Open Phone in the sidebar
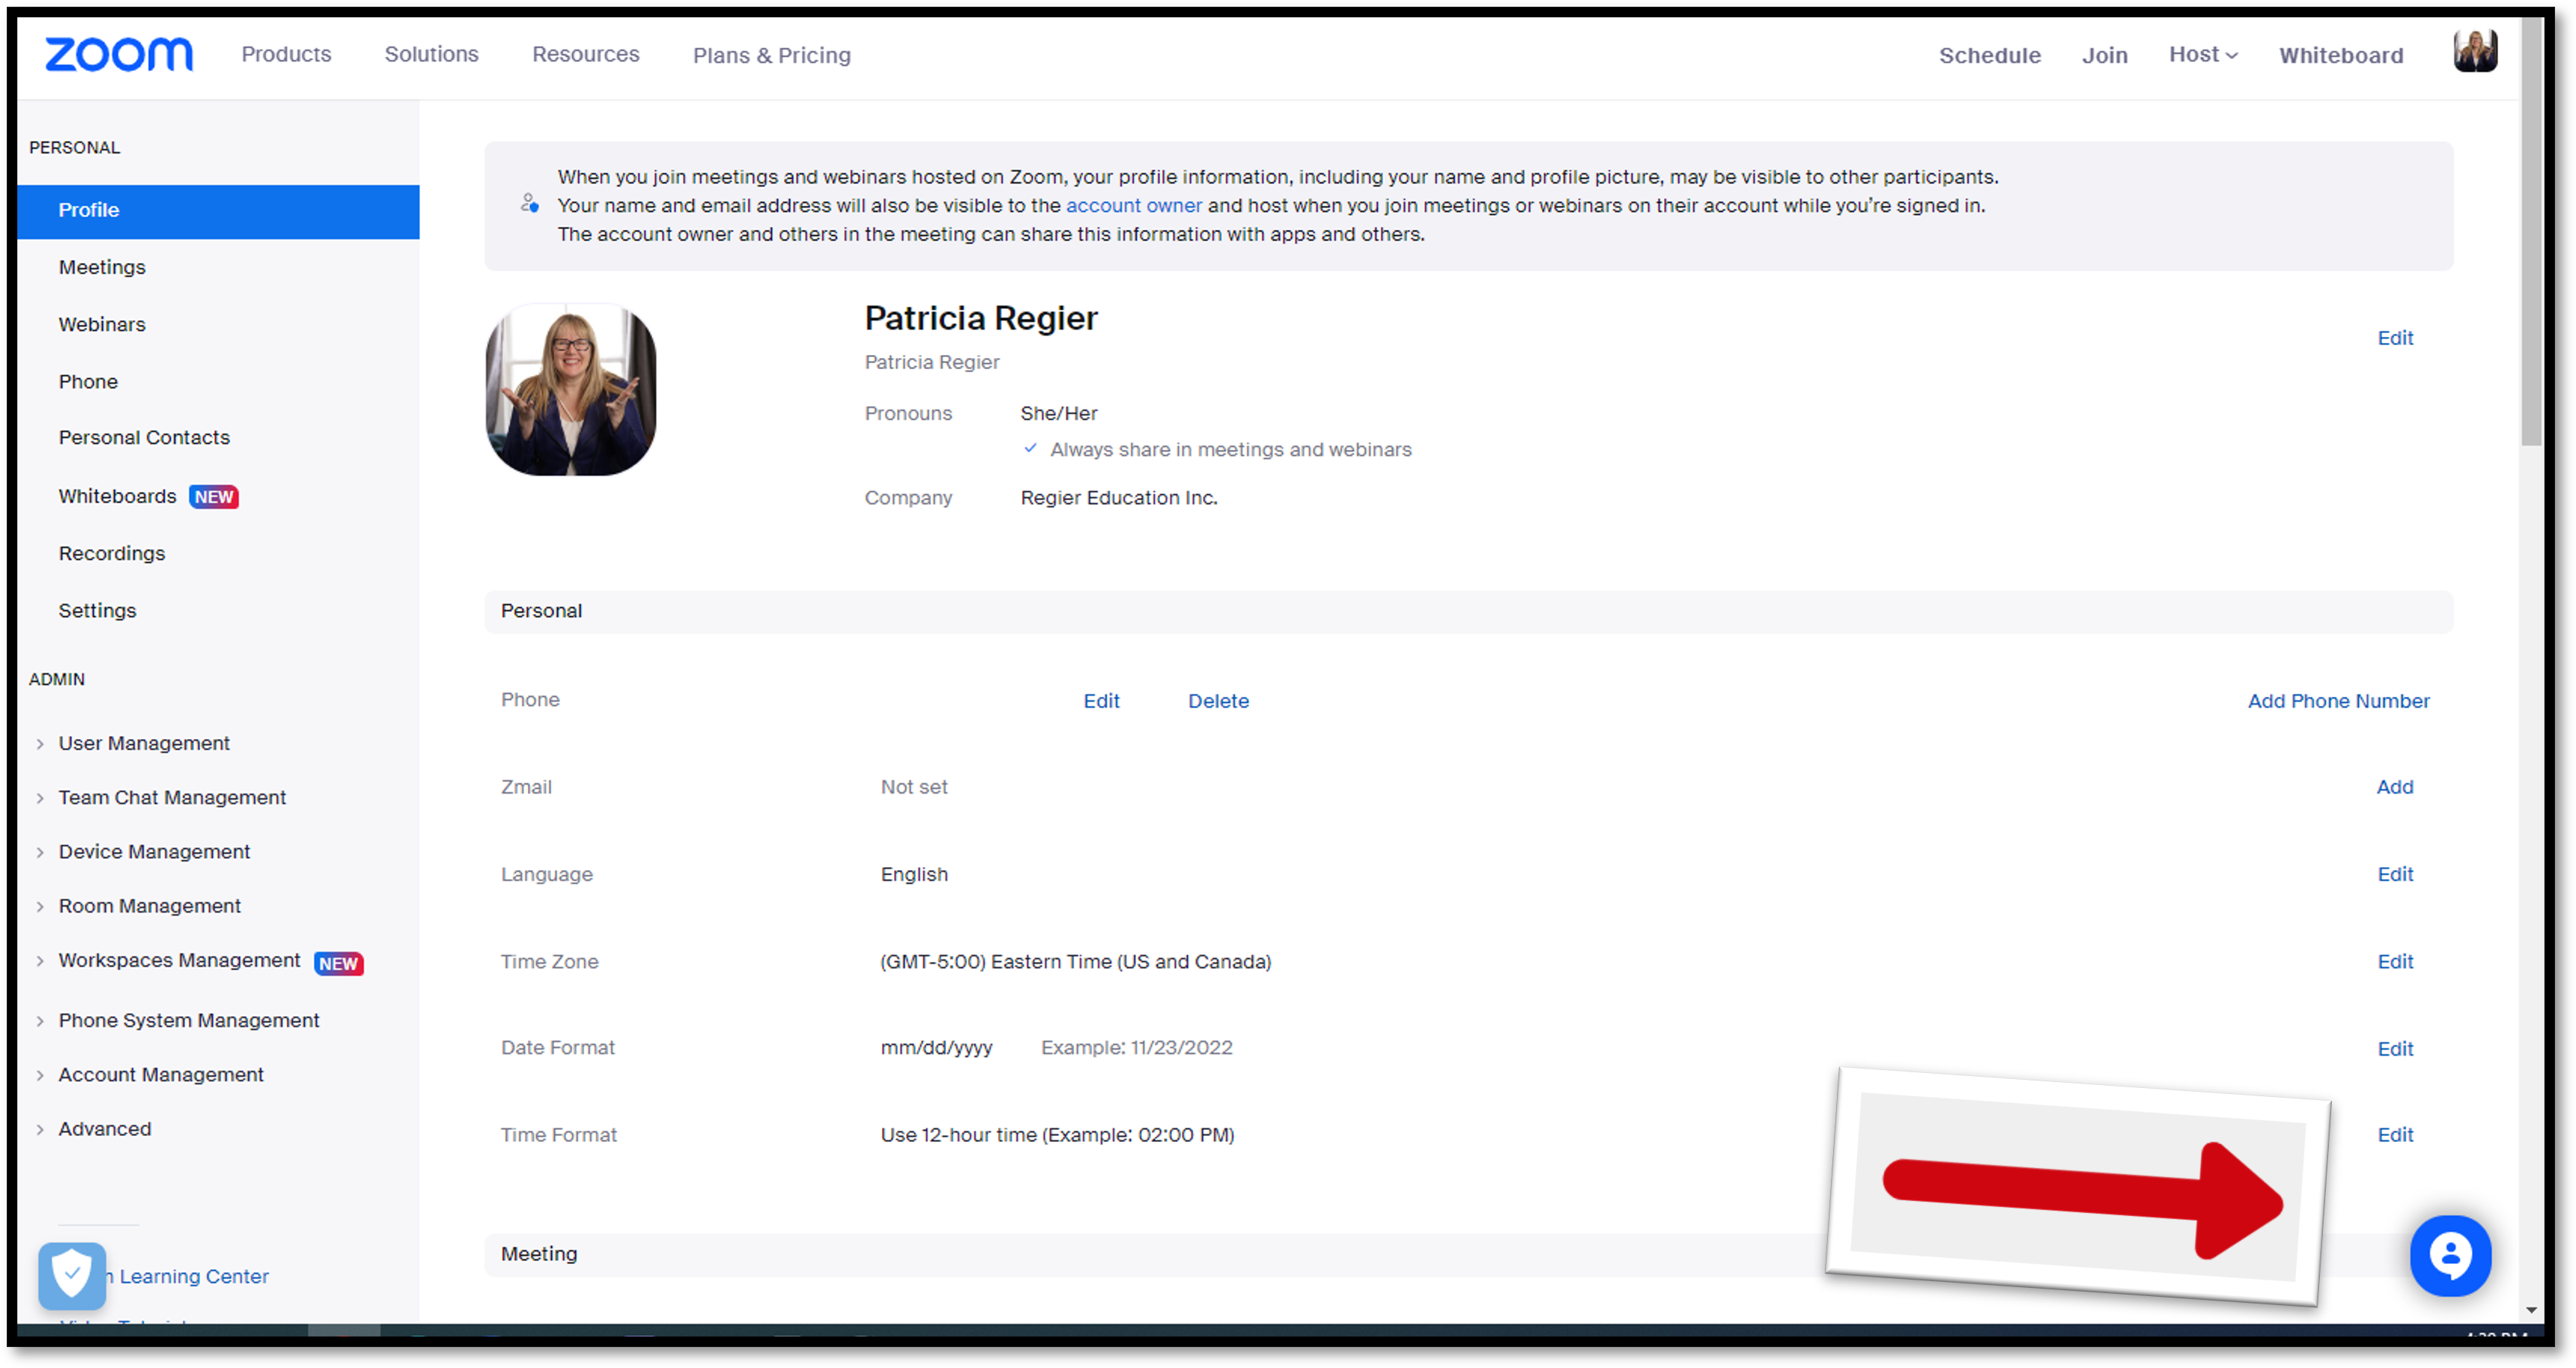The image size is (2576, 1368). (x=88, y=381)
